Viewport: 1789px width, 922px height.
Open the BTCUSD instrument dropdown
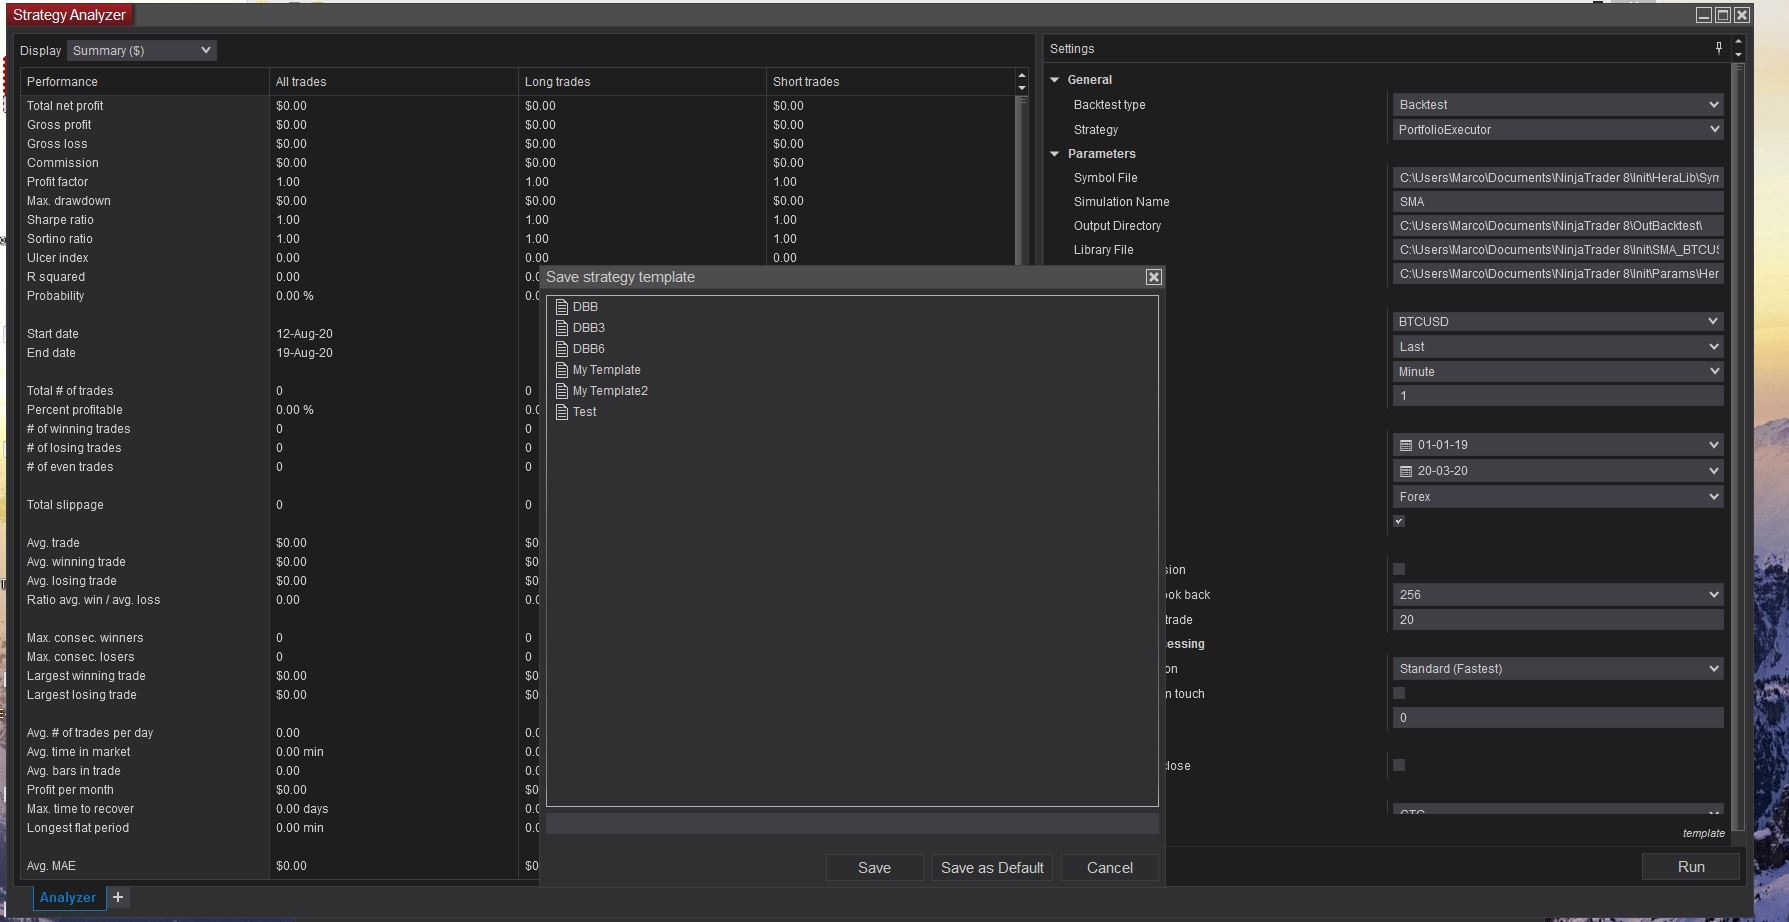[1558, 322]
